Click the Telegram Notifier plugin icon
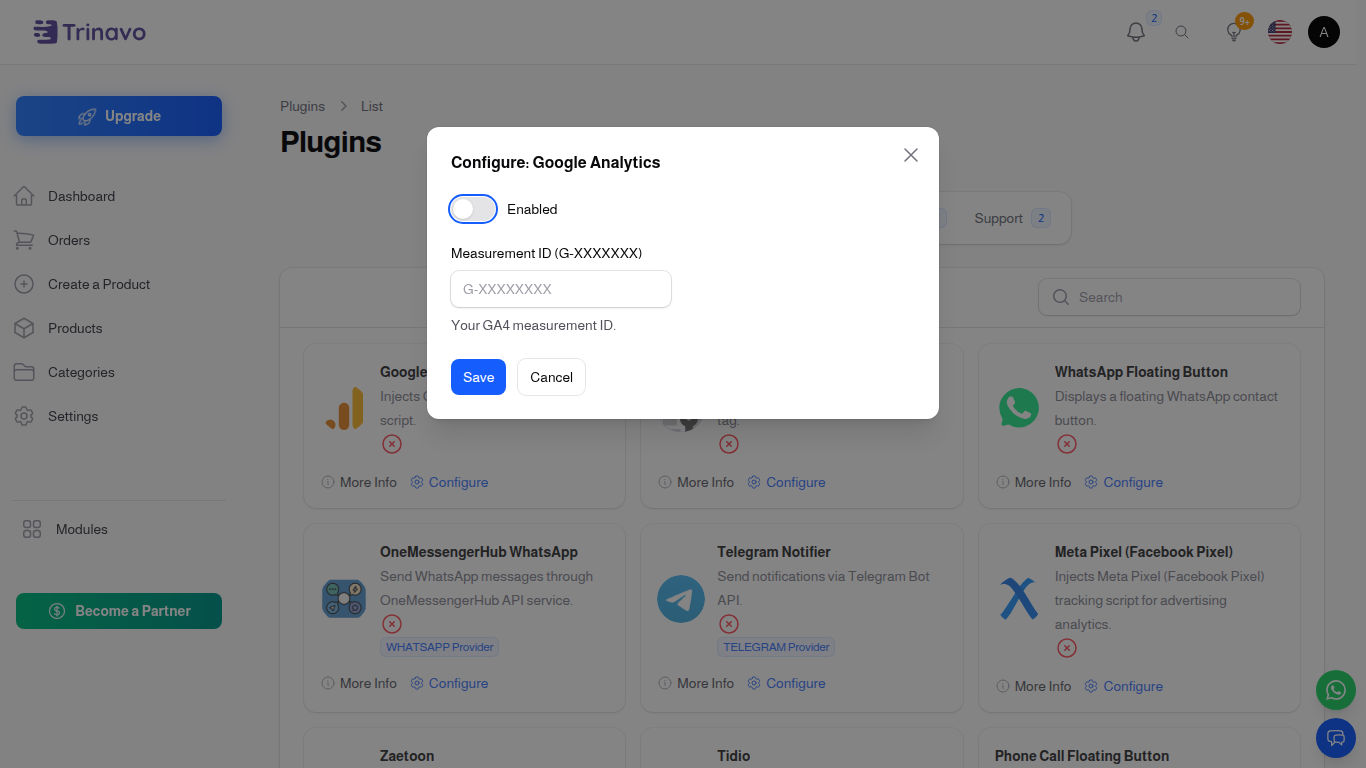Image resolution: width=1366 pixels, height=768 pixels. click(681, 599)
